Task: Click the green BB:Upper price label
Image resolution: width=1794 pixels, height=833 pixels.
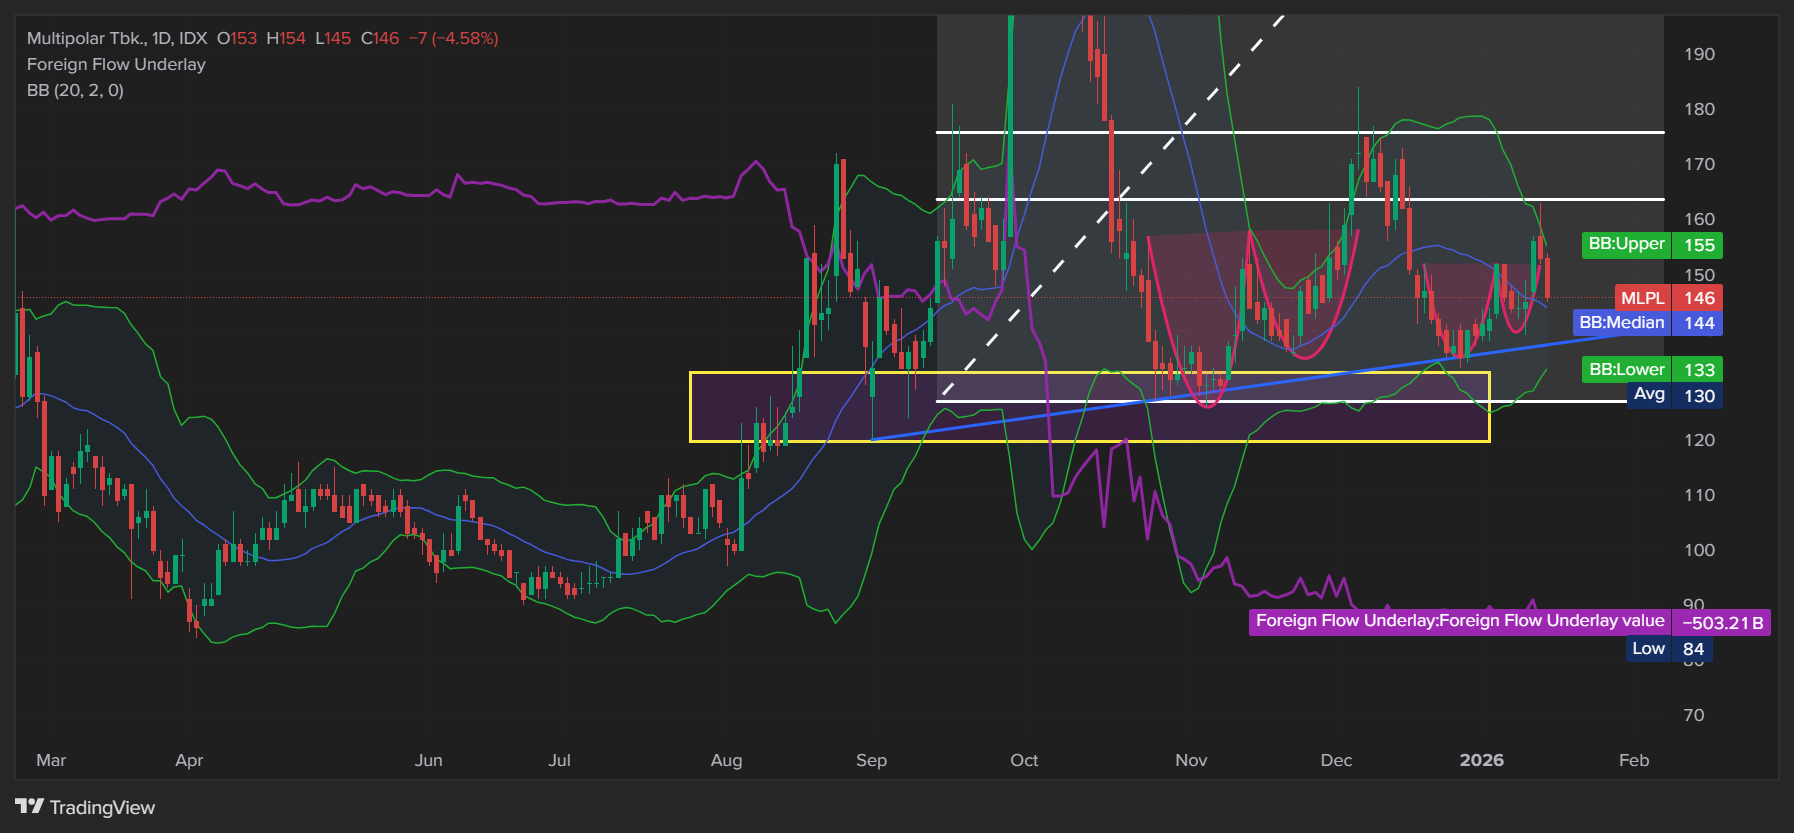Action: click(1625, 244)
